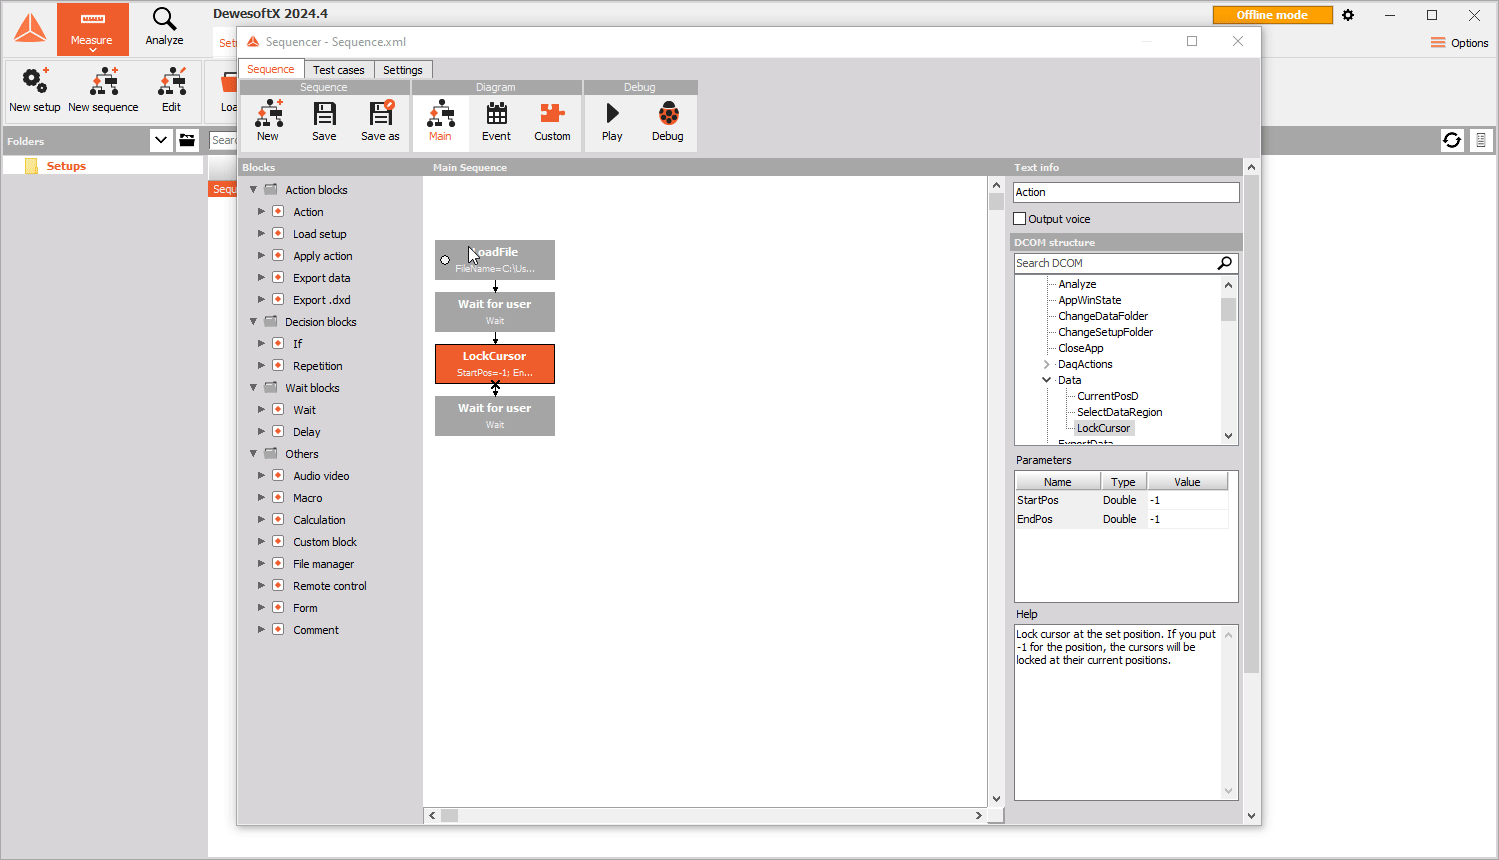The width and height of the screenshot is (1499, 860).
Task: Open DewesoftX settings gear icon
Action: click(x=1348, y=15)
